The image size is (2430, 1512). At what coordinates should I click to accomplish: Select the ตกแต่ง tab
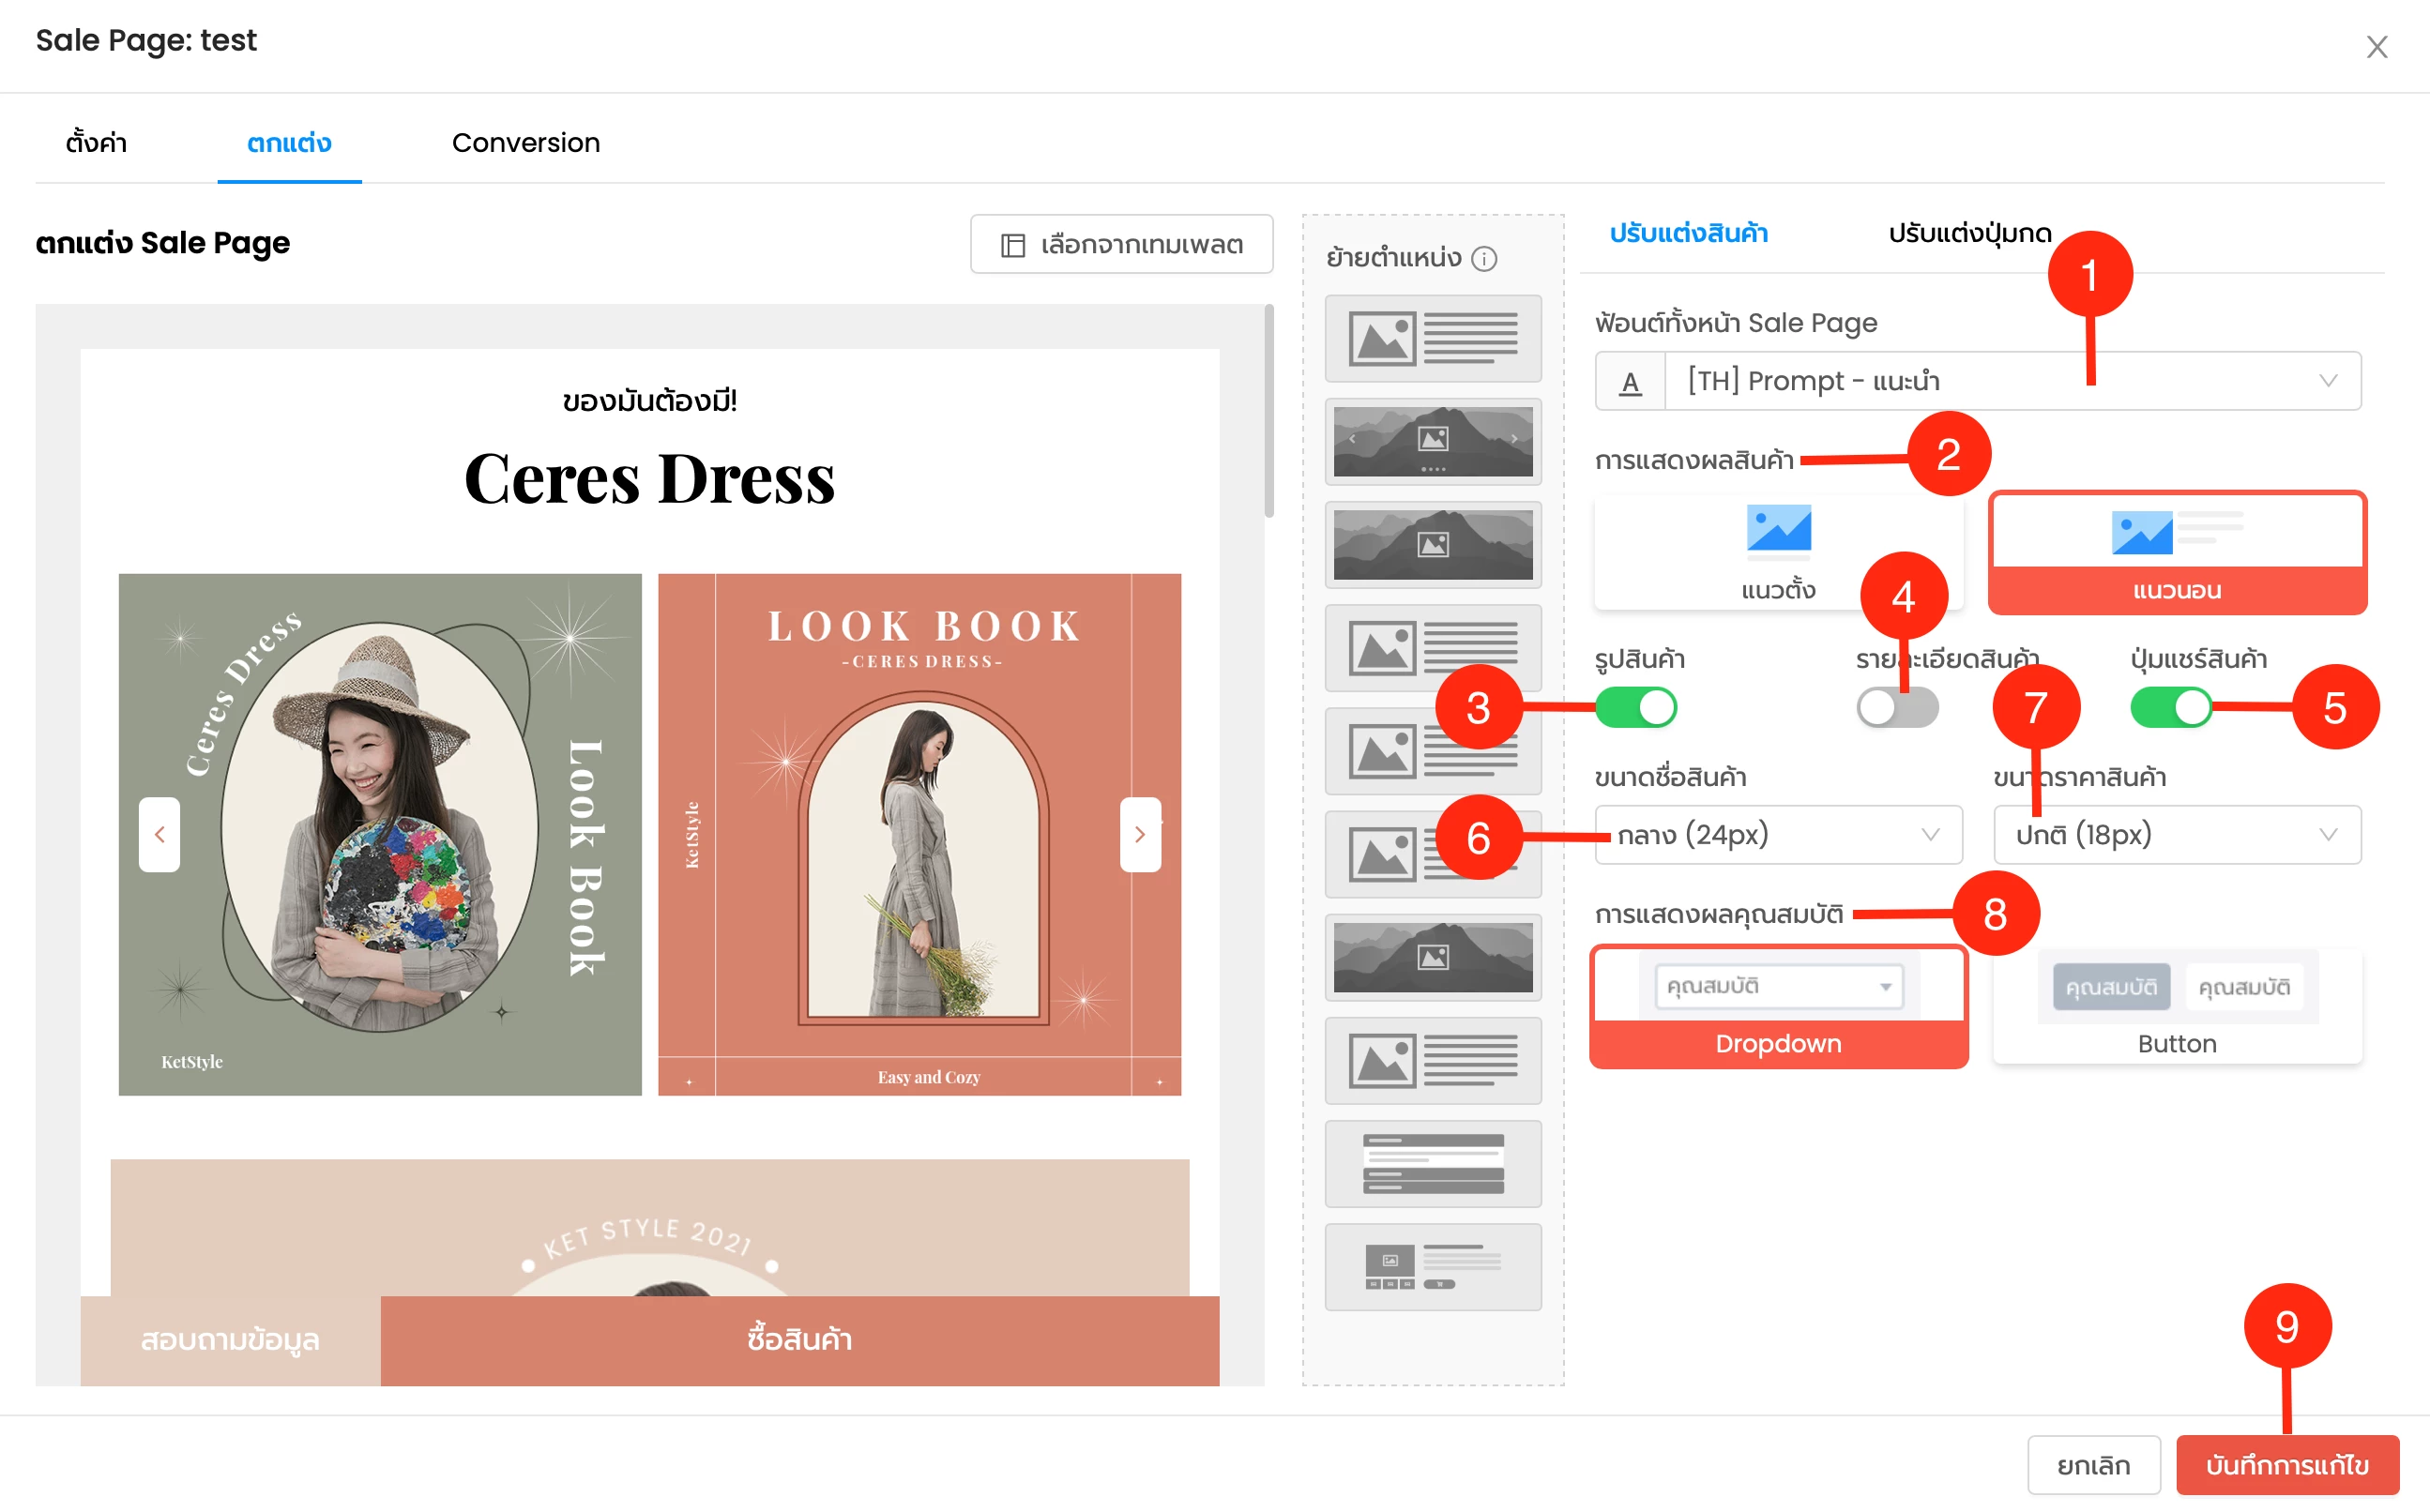[x=289, y=143]
